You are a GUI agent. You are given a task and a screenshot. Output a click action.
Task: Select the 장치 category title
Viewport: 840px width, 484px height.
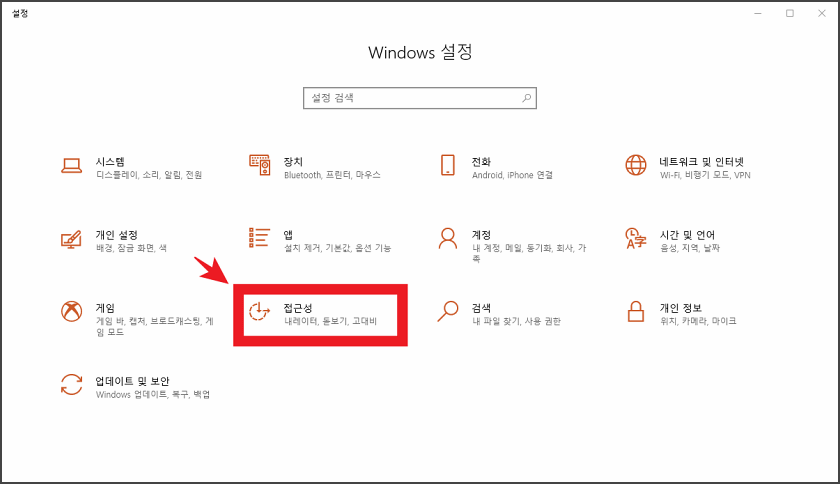pos(294,162)
